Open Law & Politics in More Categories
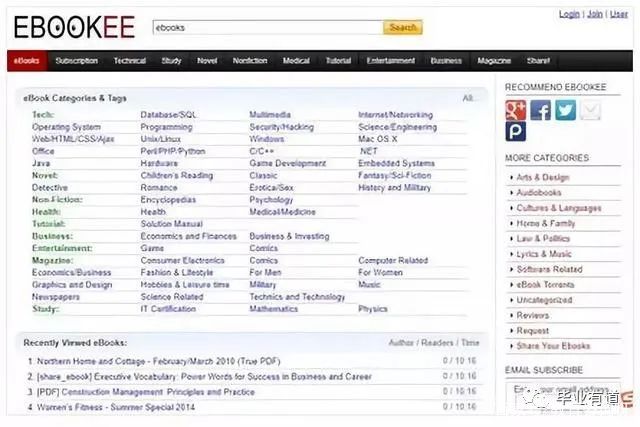Image resolution: width=640 pixels, height=427 pixels. (x=543, y=239)
